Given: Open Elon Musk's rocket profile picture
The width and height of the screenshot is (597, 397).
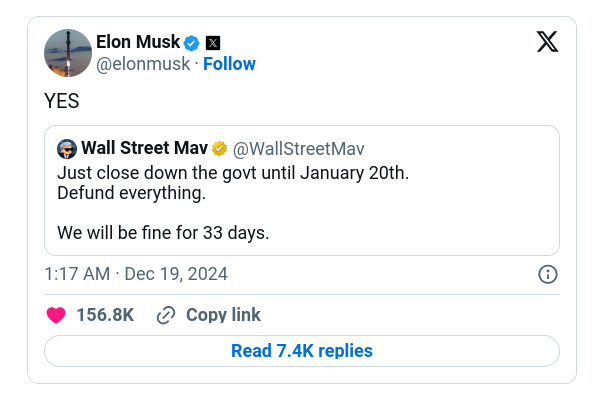Looking at the screenshot, I should [x=68, y=53].
